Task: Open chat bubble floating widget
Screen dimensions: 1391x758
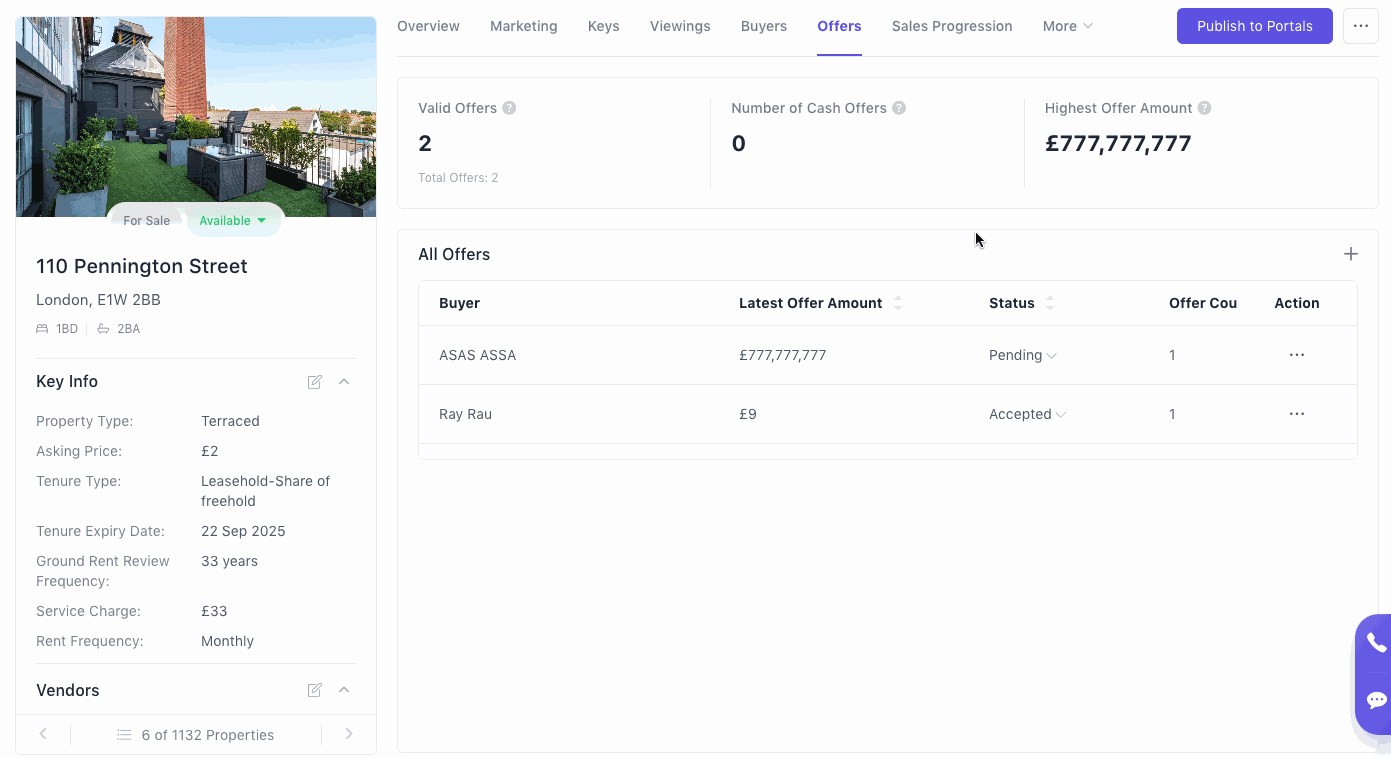Action: click(x=1376, y=700)
